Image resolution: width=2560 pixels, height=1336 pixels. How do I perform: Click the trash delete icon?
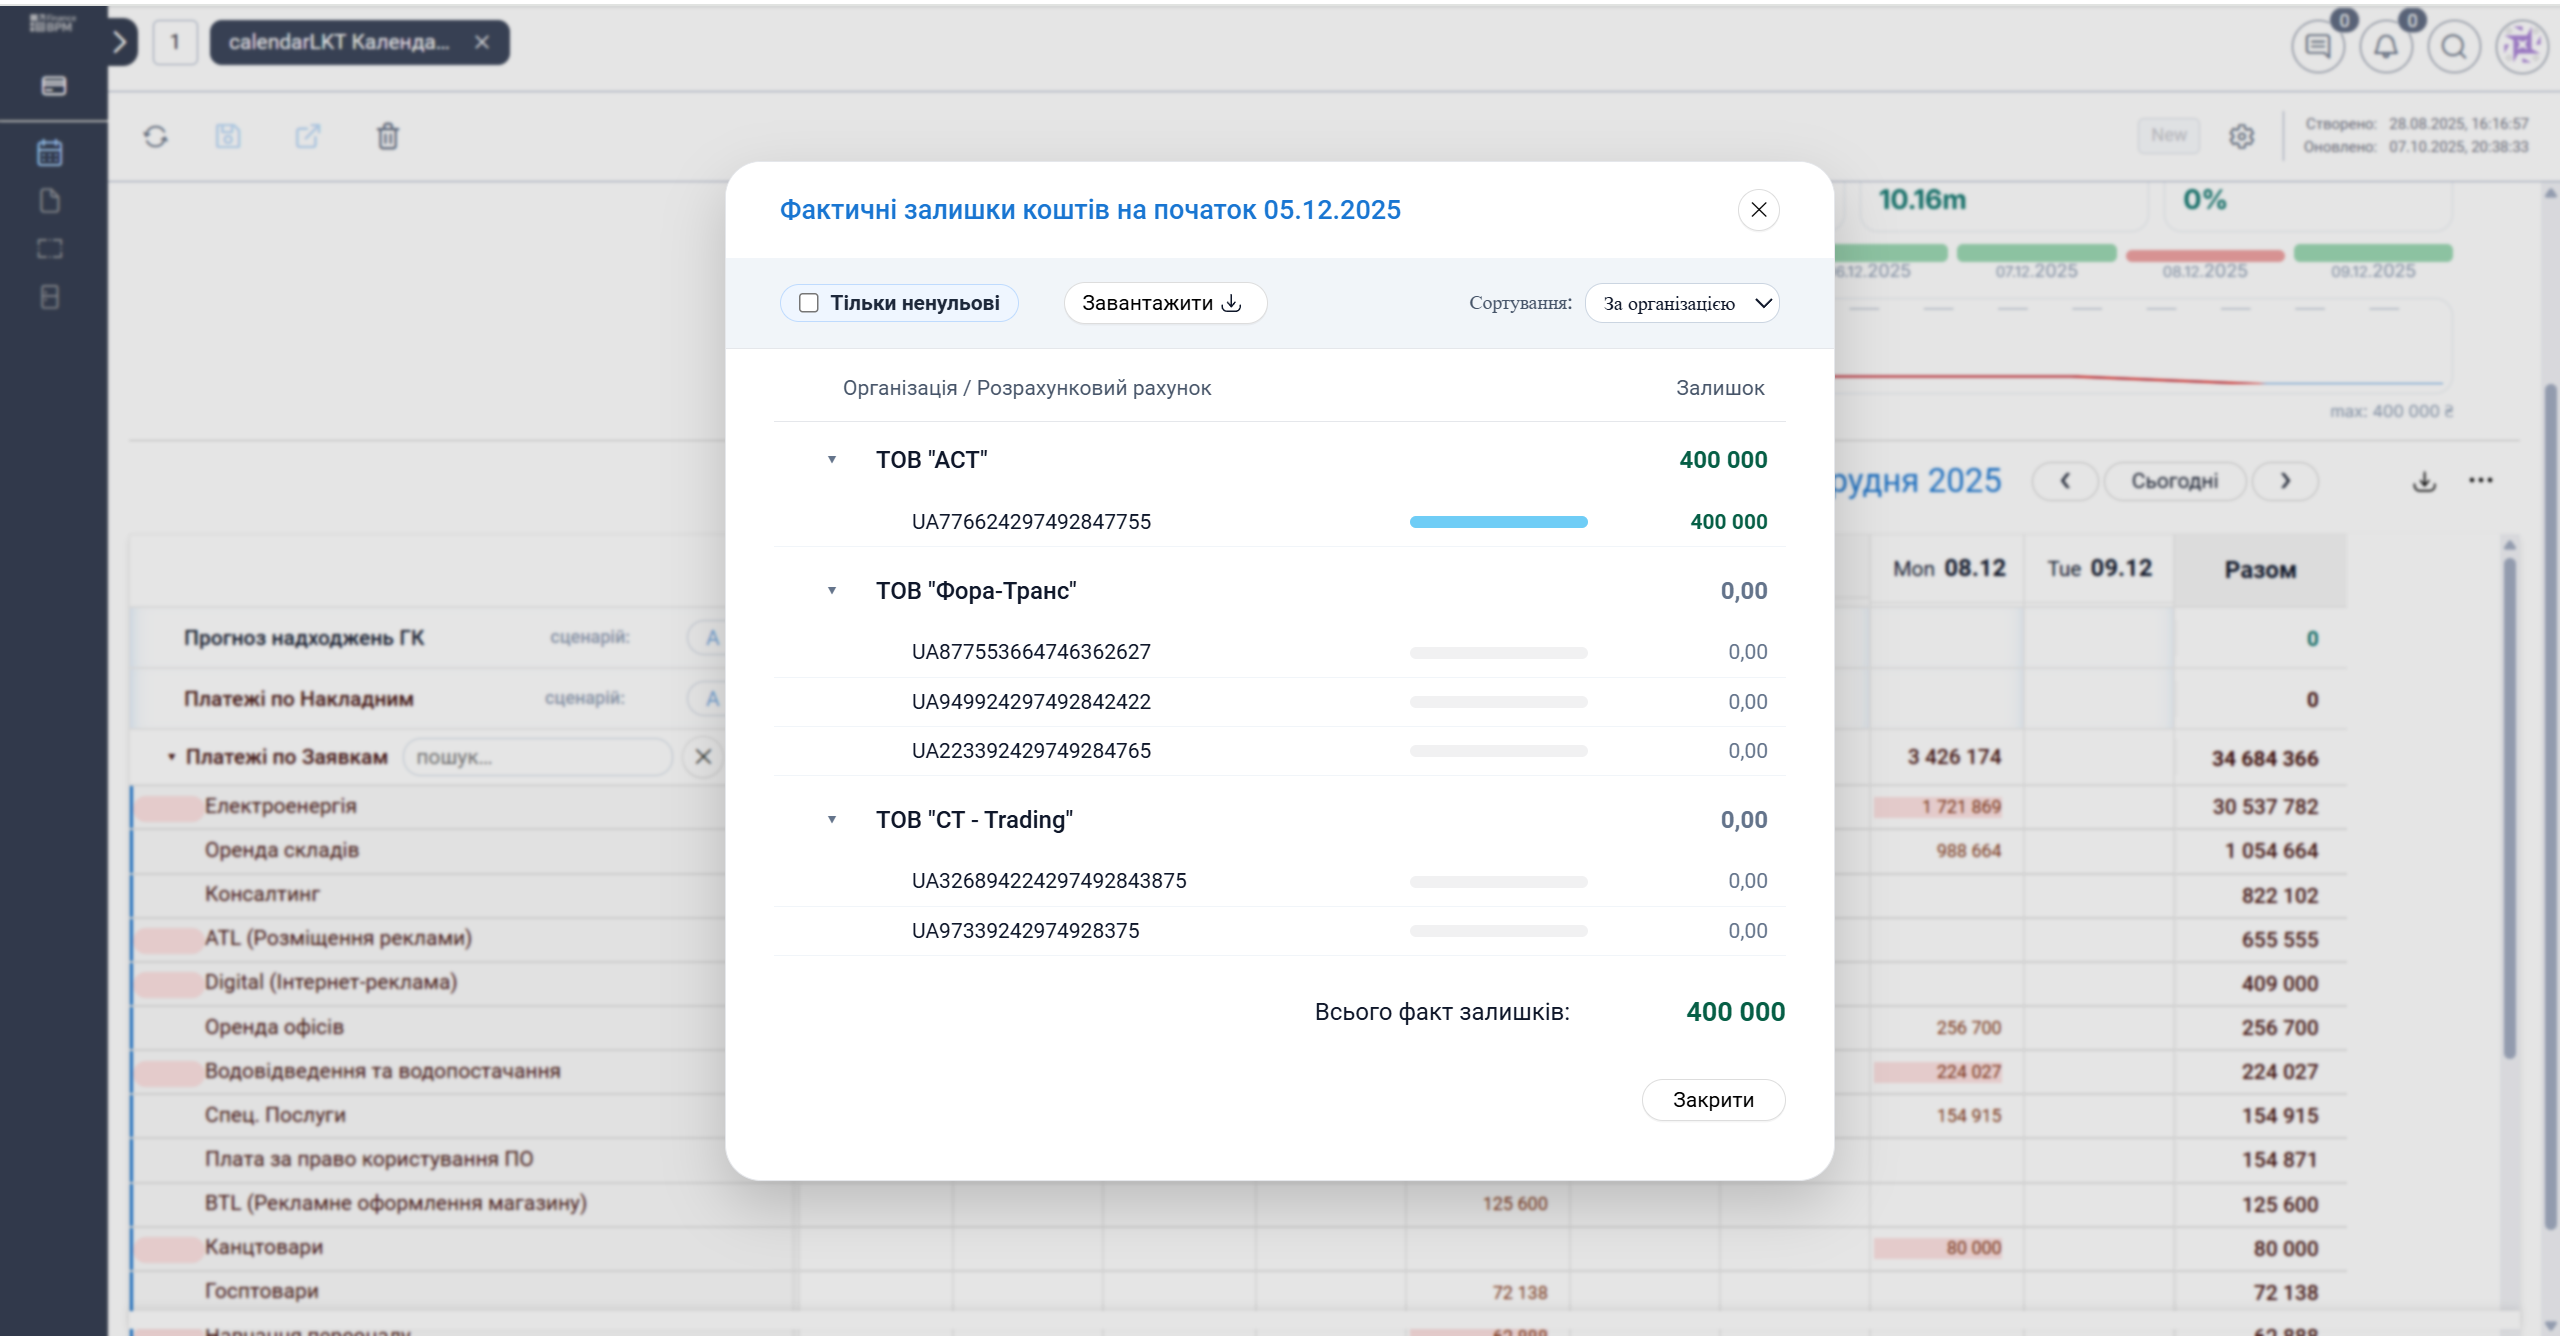pyautogui.click(x=388, y=136)
